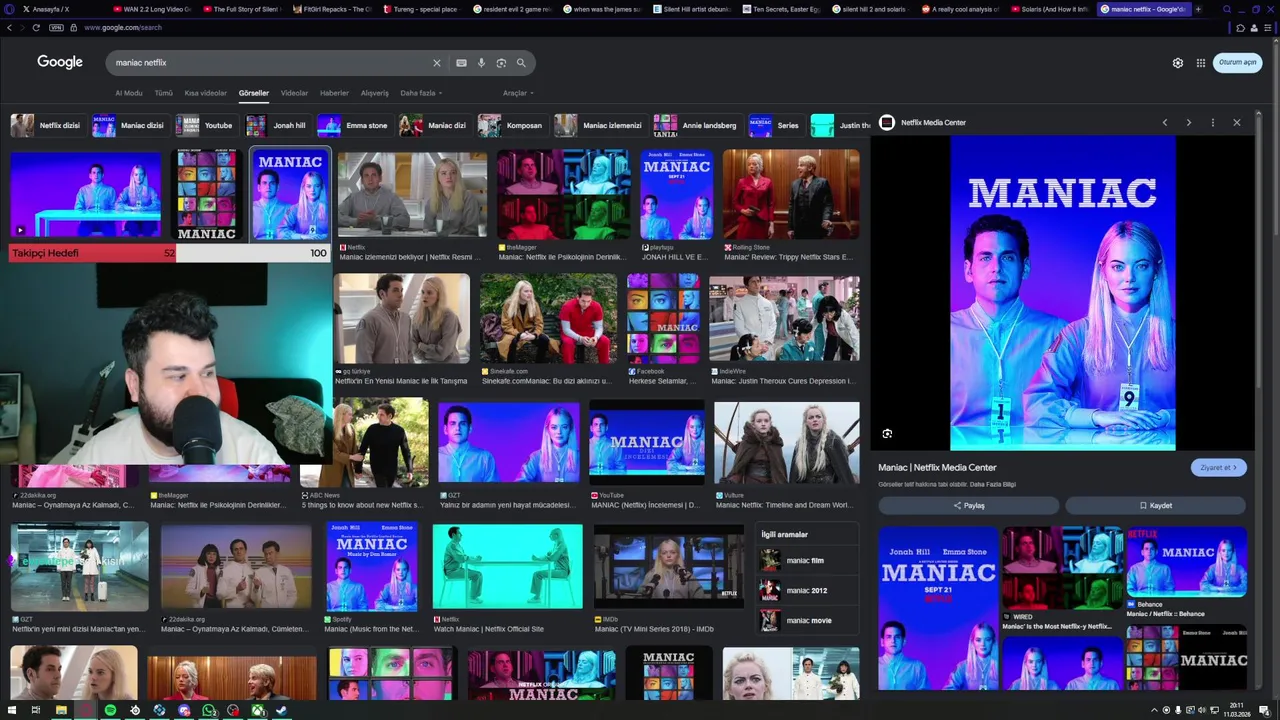Screen dimensions: 1280x720
Task: Start voice search with the microphone icon
Action: coord(481,63)
